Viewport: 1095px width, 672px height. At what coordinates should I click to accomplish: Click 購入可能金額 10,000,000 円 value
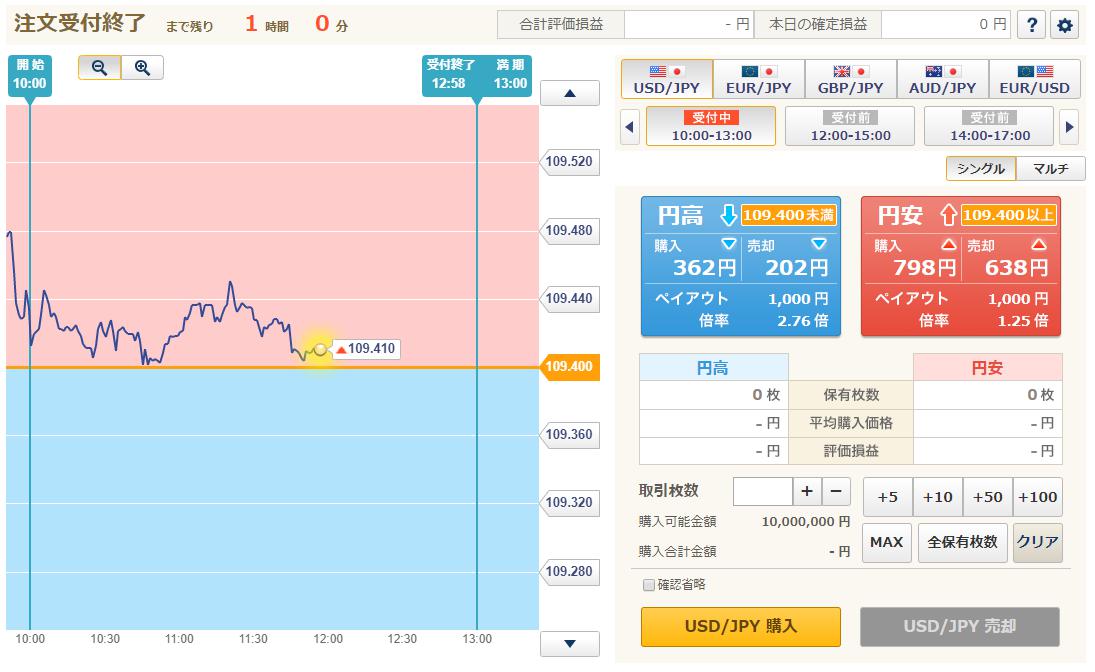[x=806, y=522]
